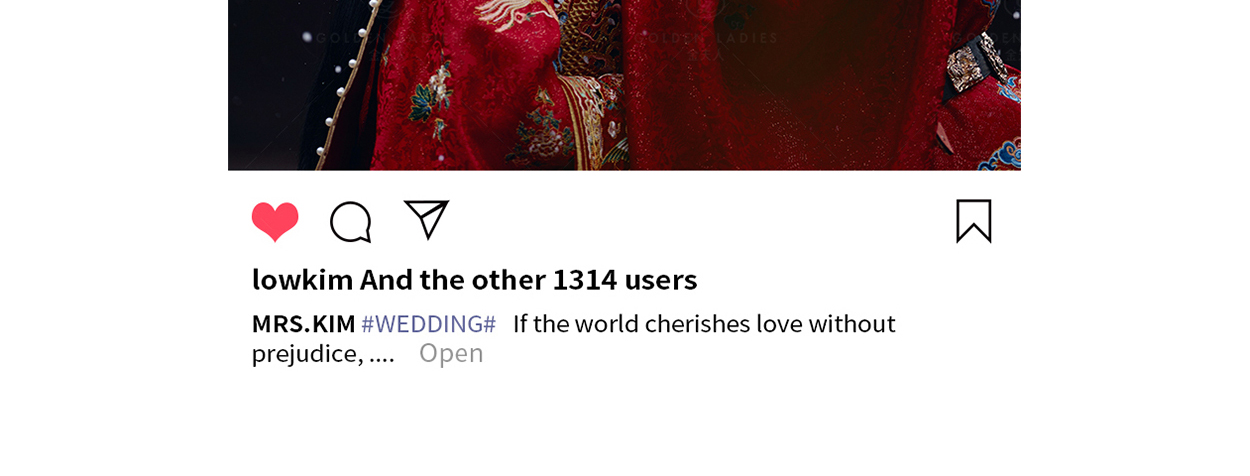Follow the #WEDDING# hashtag link
The width and height of the screenshot is (1250, 476).
click(428, 324)
